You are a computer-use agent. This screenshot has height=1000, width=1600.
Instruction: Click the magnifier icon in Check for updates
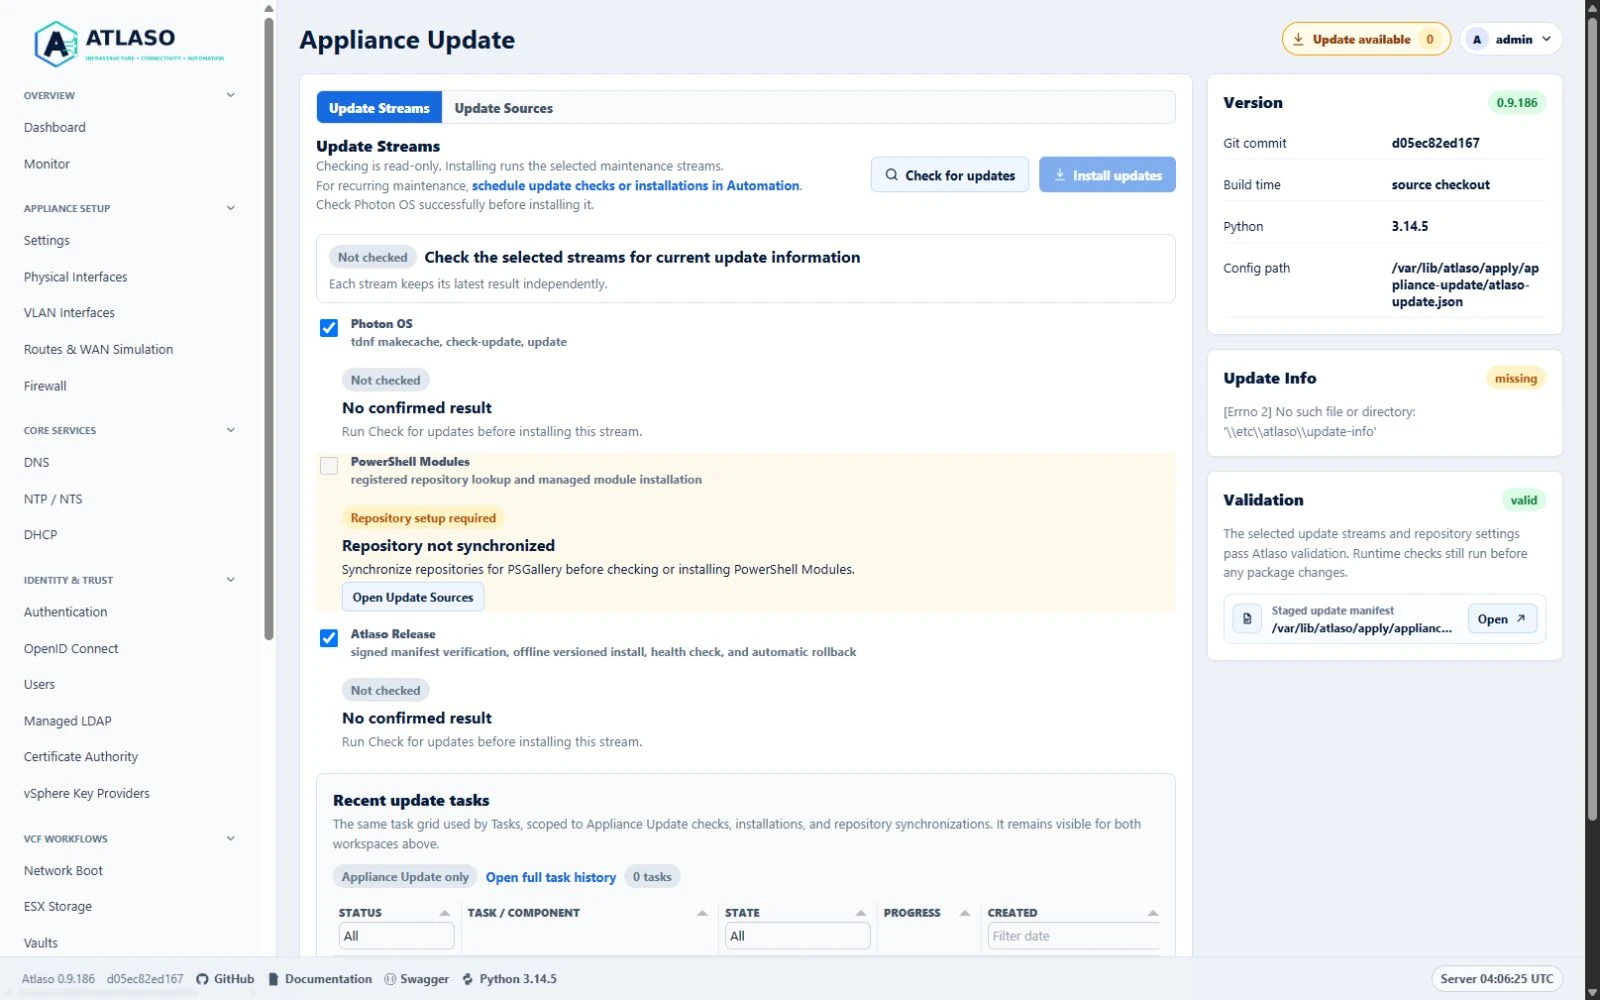pos(891,175)
